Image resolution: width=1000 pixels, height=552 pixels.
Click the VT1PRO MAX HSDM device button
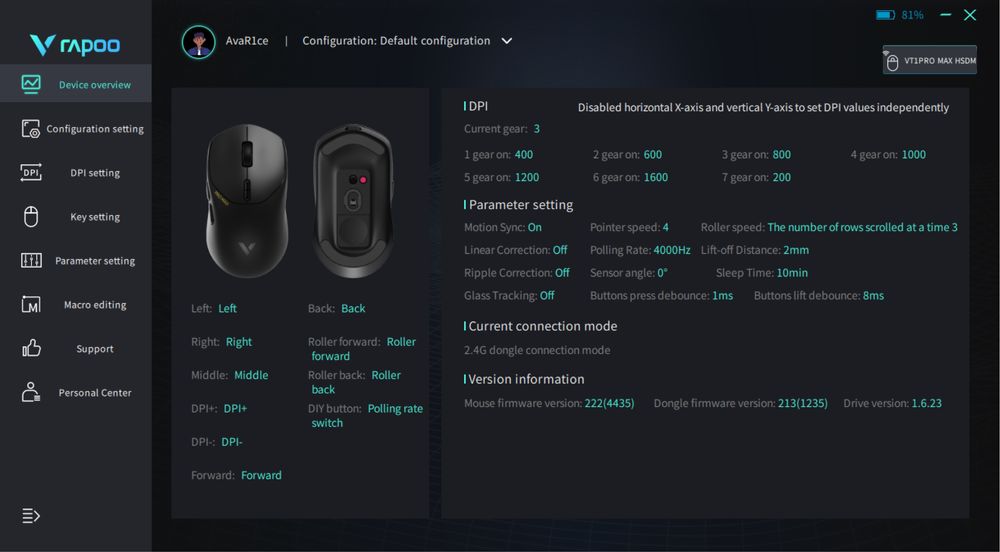(x=929, y=61)
